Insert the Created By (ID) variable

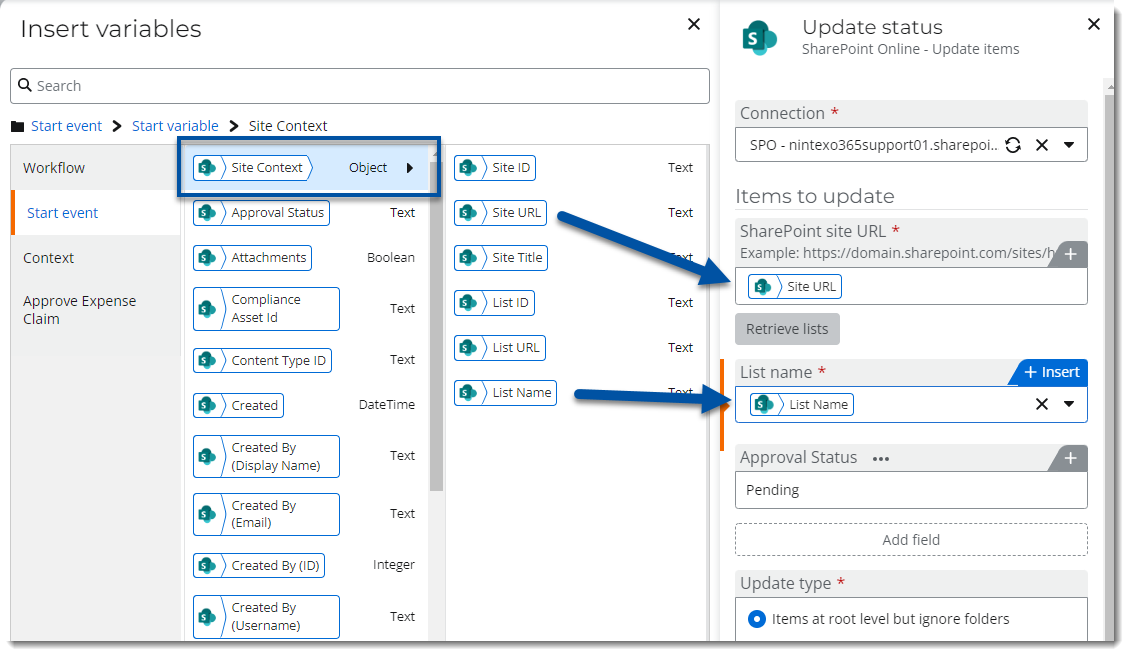(258, 565)
